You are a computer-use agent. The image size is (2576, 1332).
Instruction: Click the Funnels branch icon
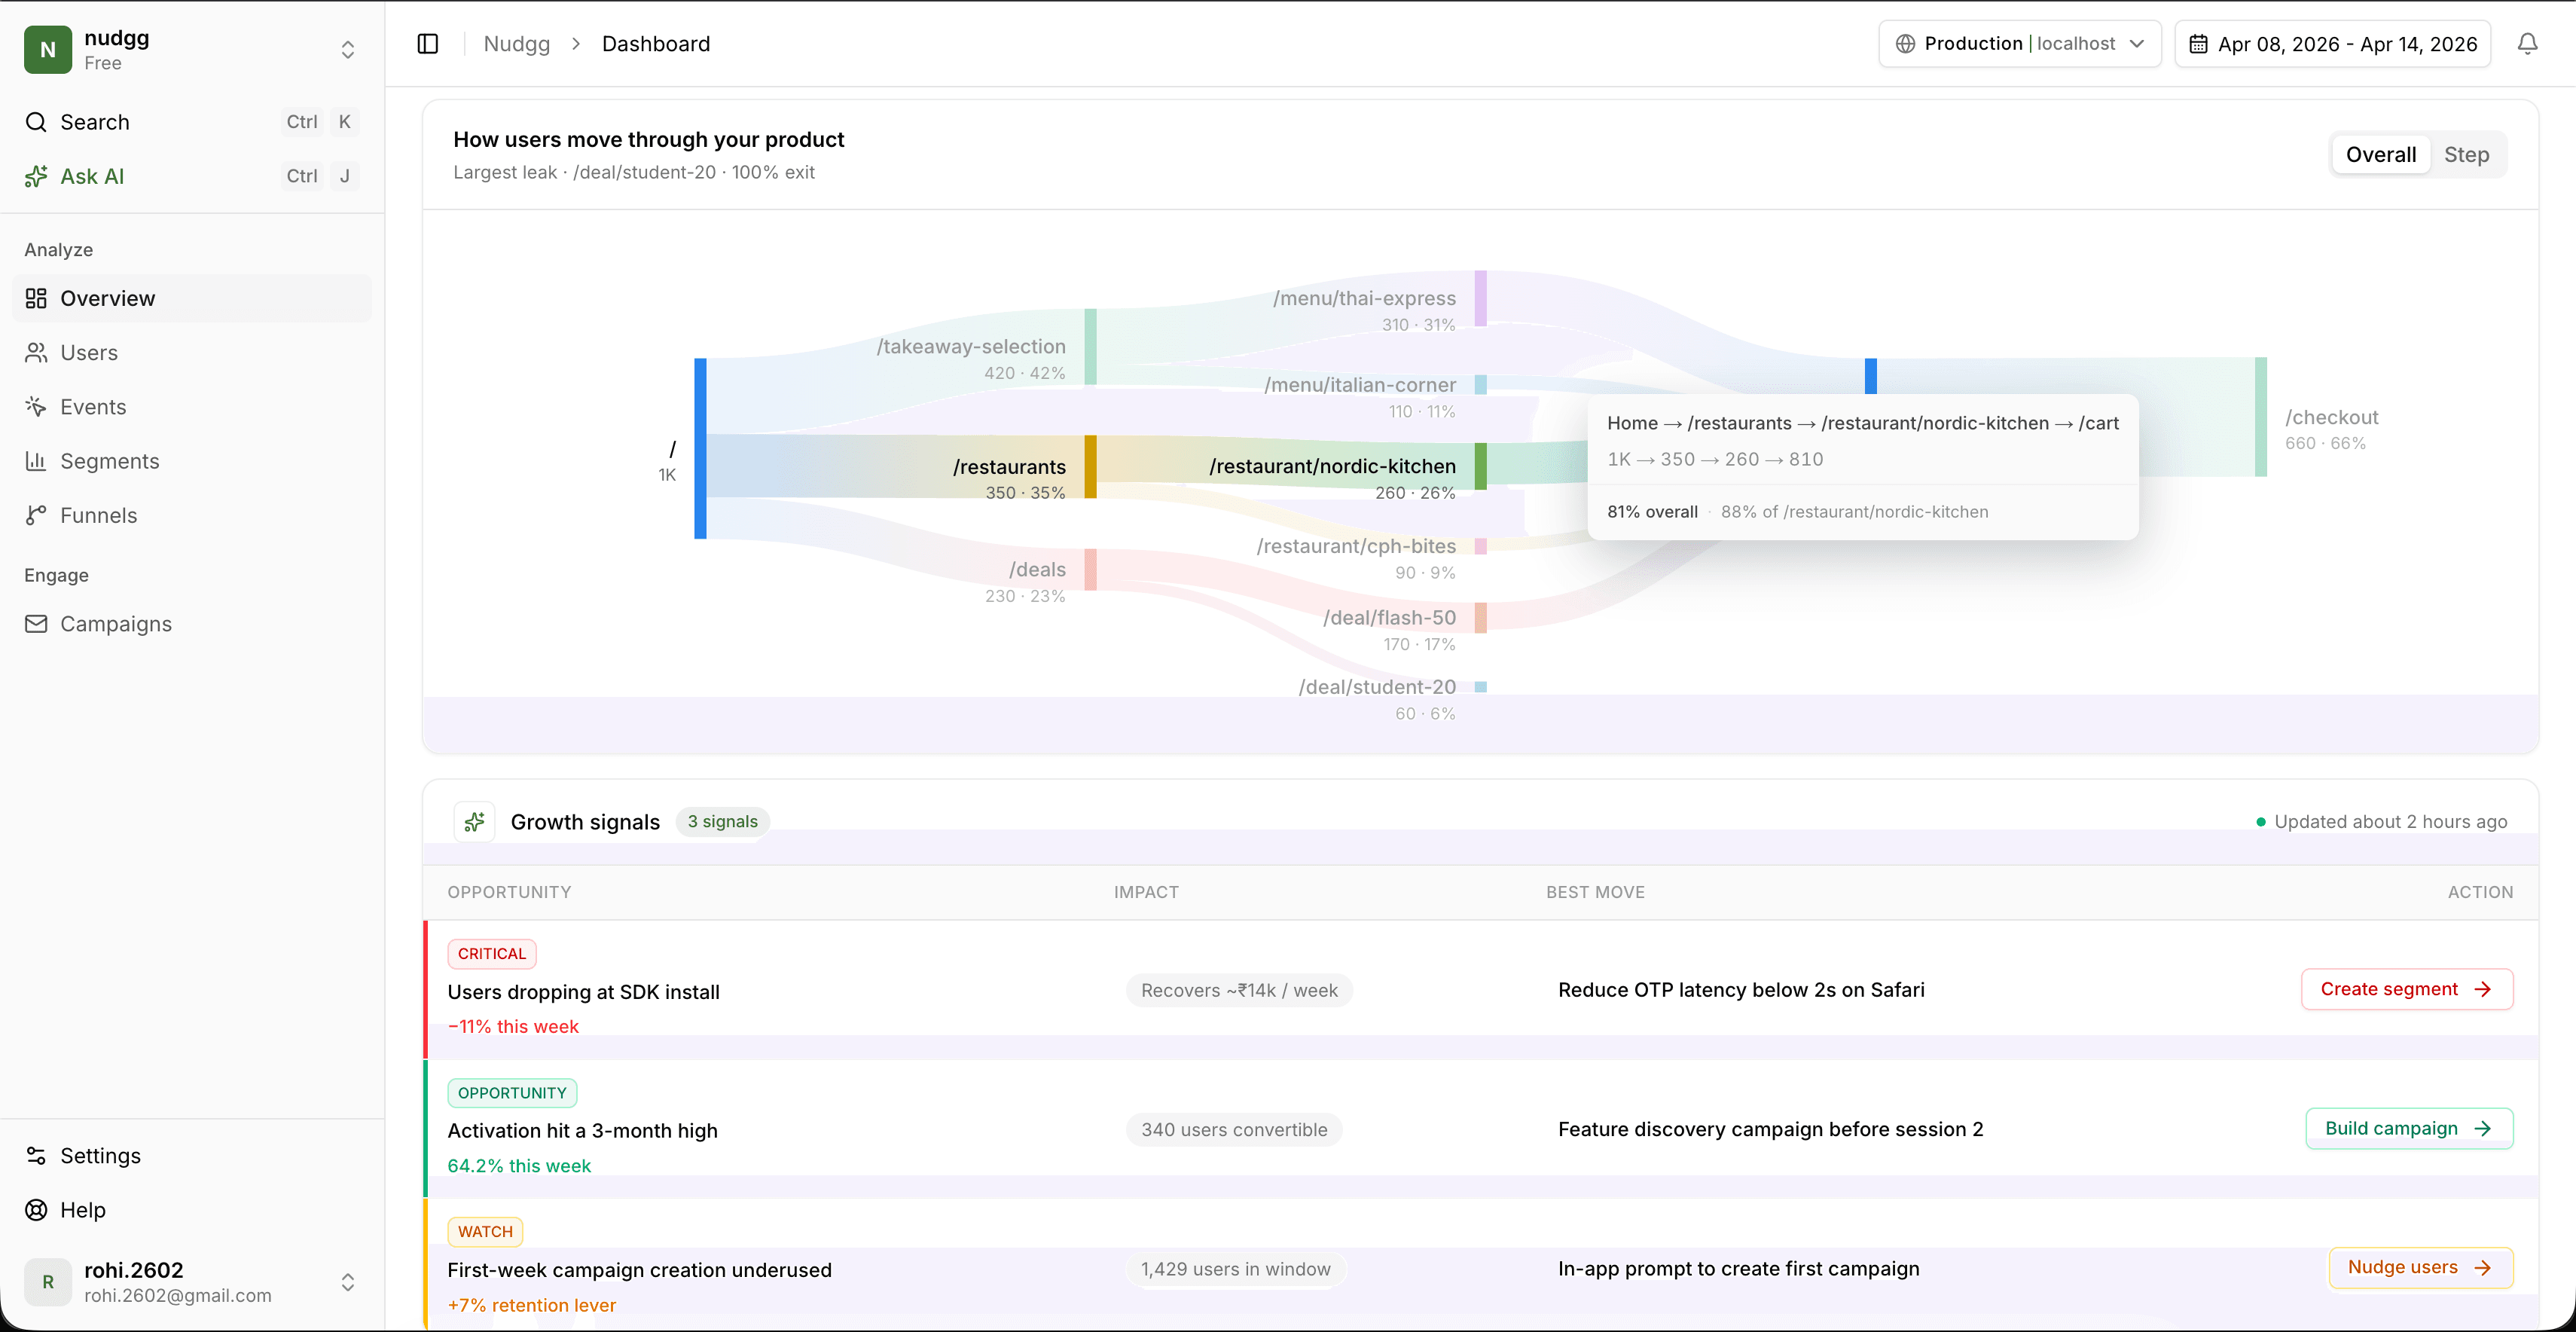tap(36, 515)
